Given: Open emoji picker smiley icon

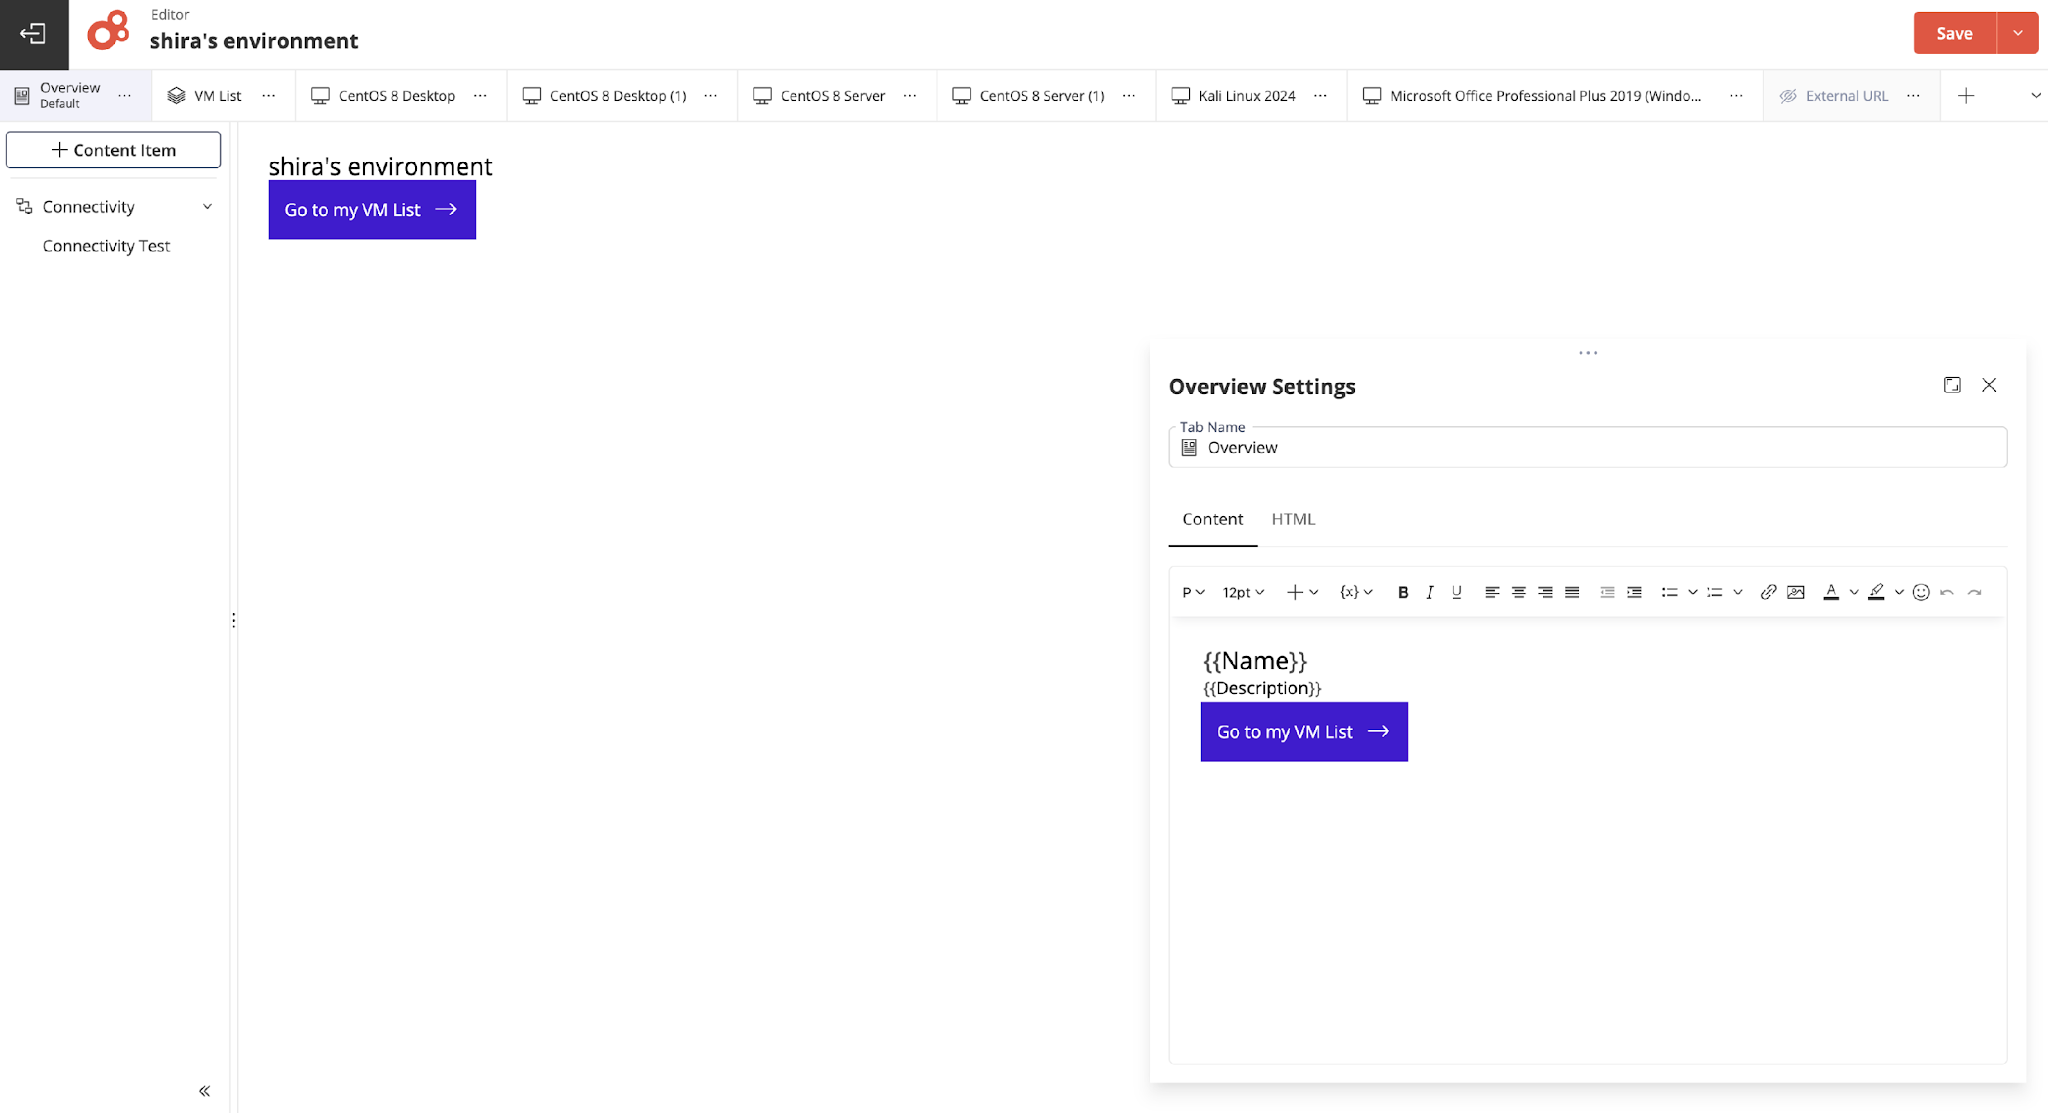Looking at the screenshot, I should point(1921,592).
